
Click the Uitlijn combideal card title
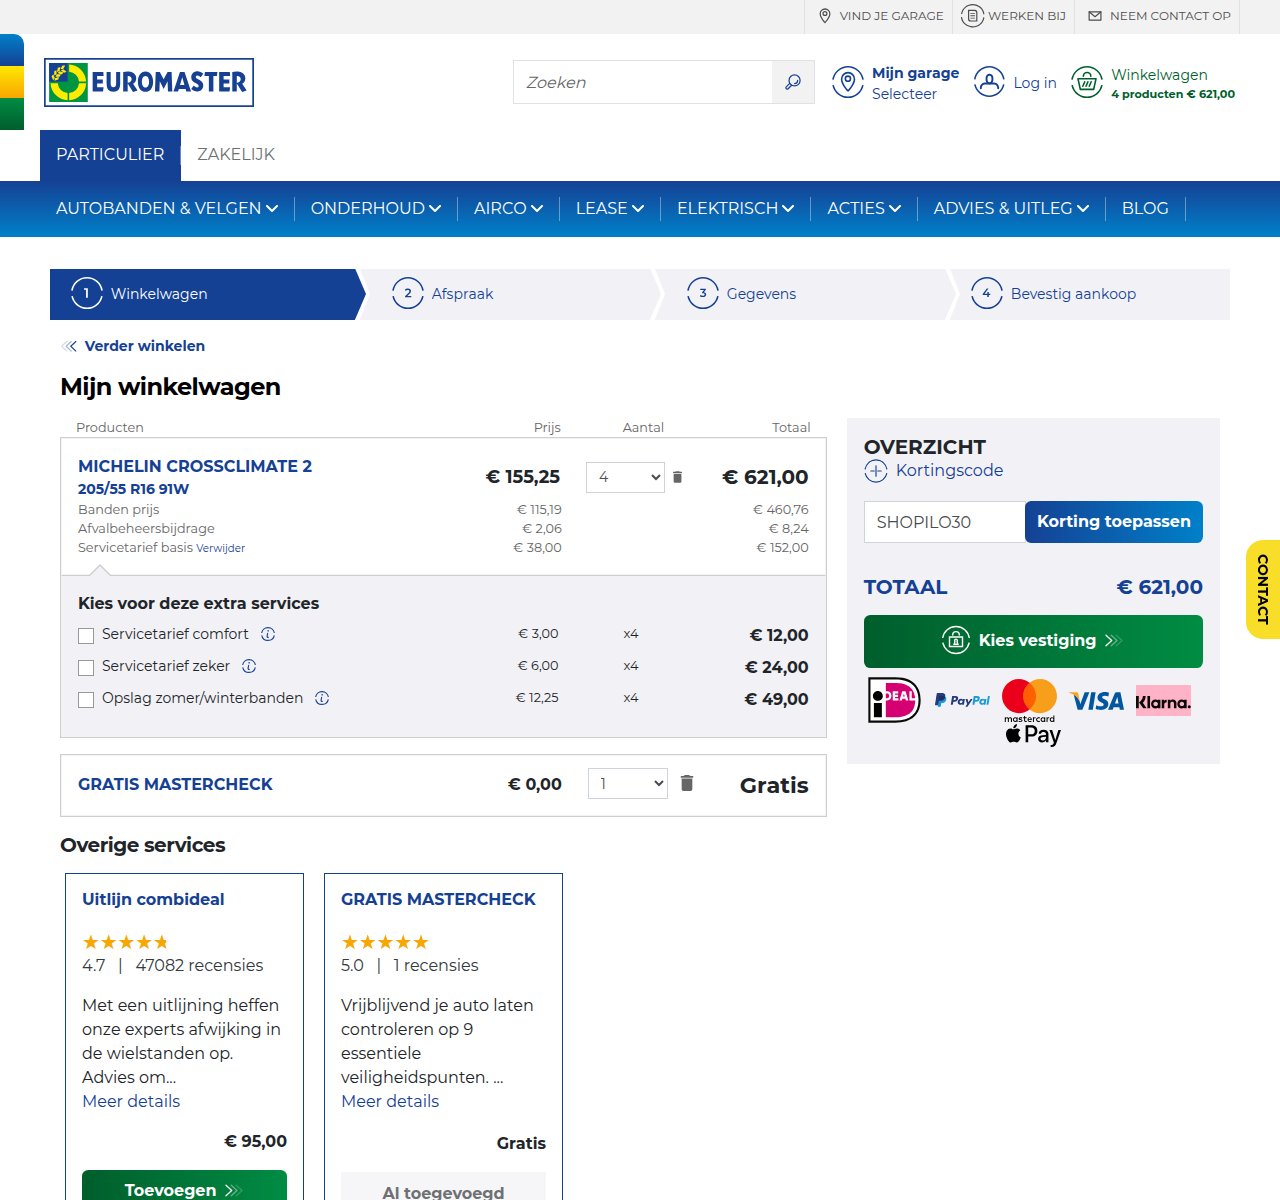point(153,899)
